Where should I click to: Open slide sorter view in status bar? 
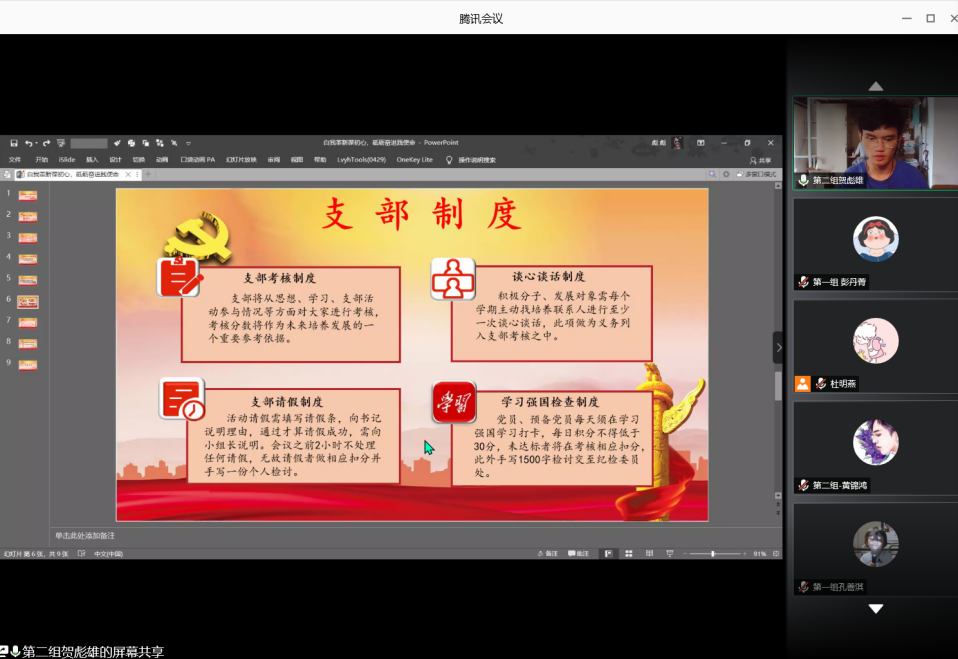pyautogui.click(x=628, y=553)
